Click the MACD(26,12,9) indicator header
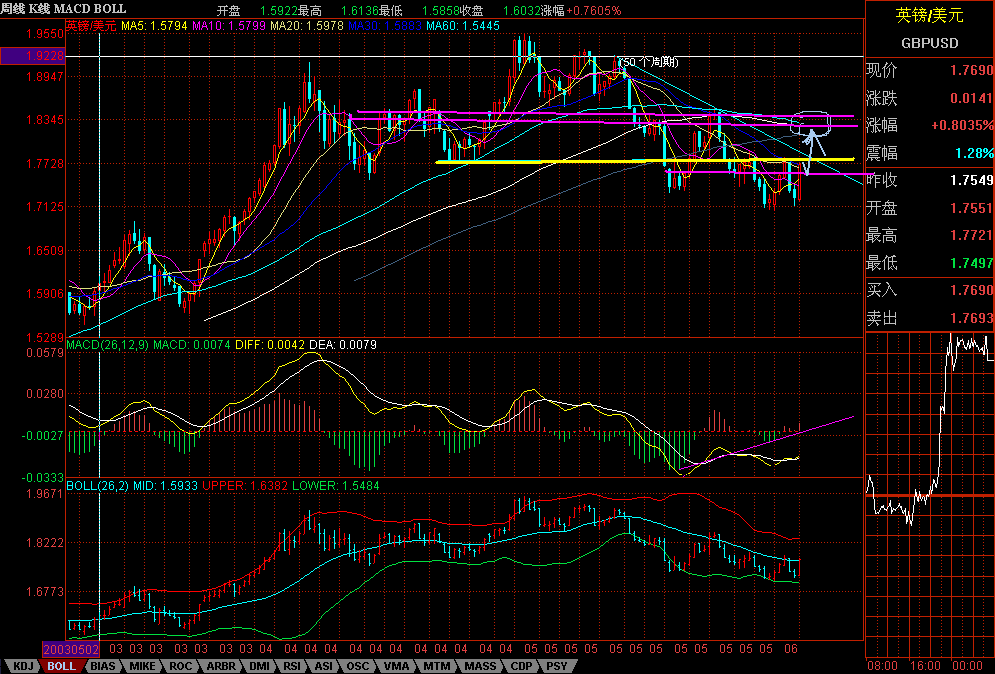995x674 pixels. pyautogui.click(x=108, y=345)
